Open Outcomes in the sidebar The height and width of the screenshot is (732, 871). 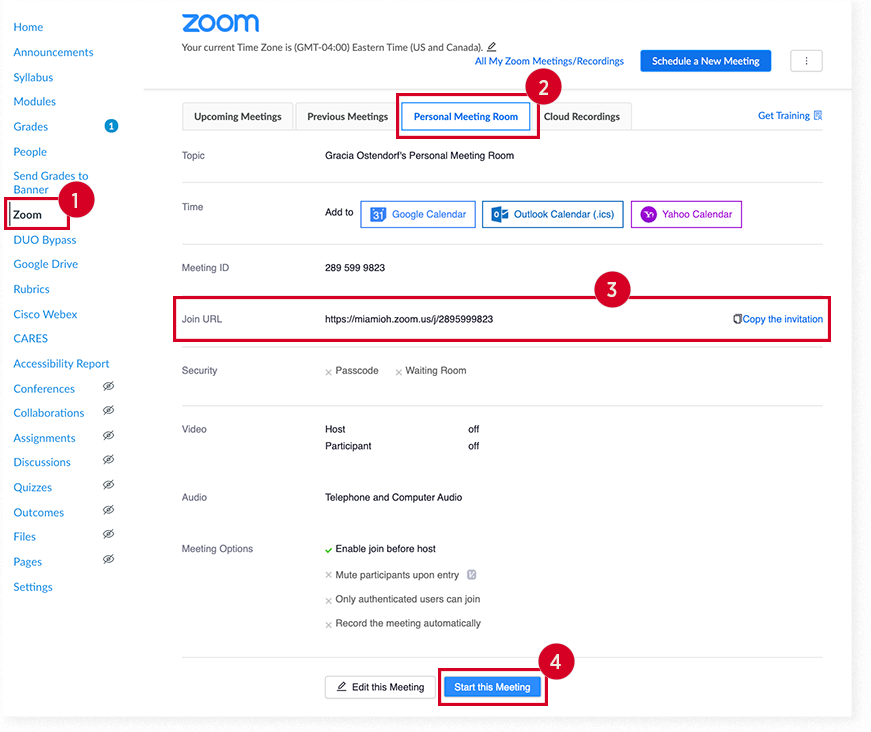pyautogui.click(x=39, y=513)
